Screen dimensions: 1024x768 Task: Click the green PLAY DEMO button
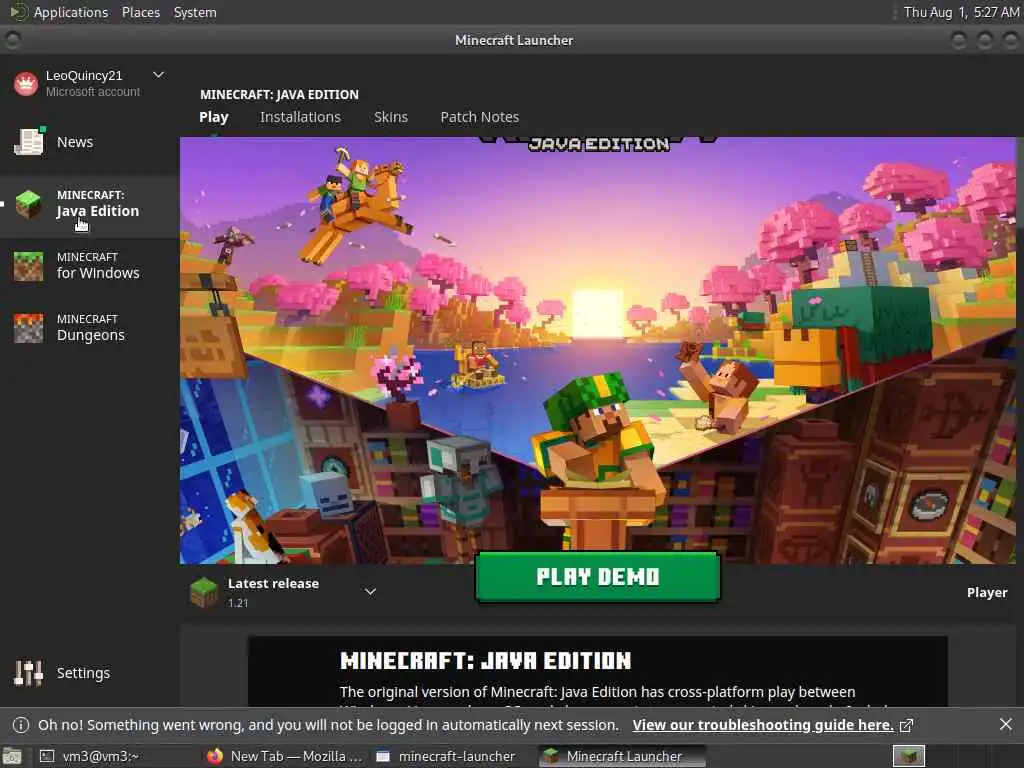(598, 577)
